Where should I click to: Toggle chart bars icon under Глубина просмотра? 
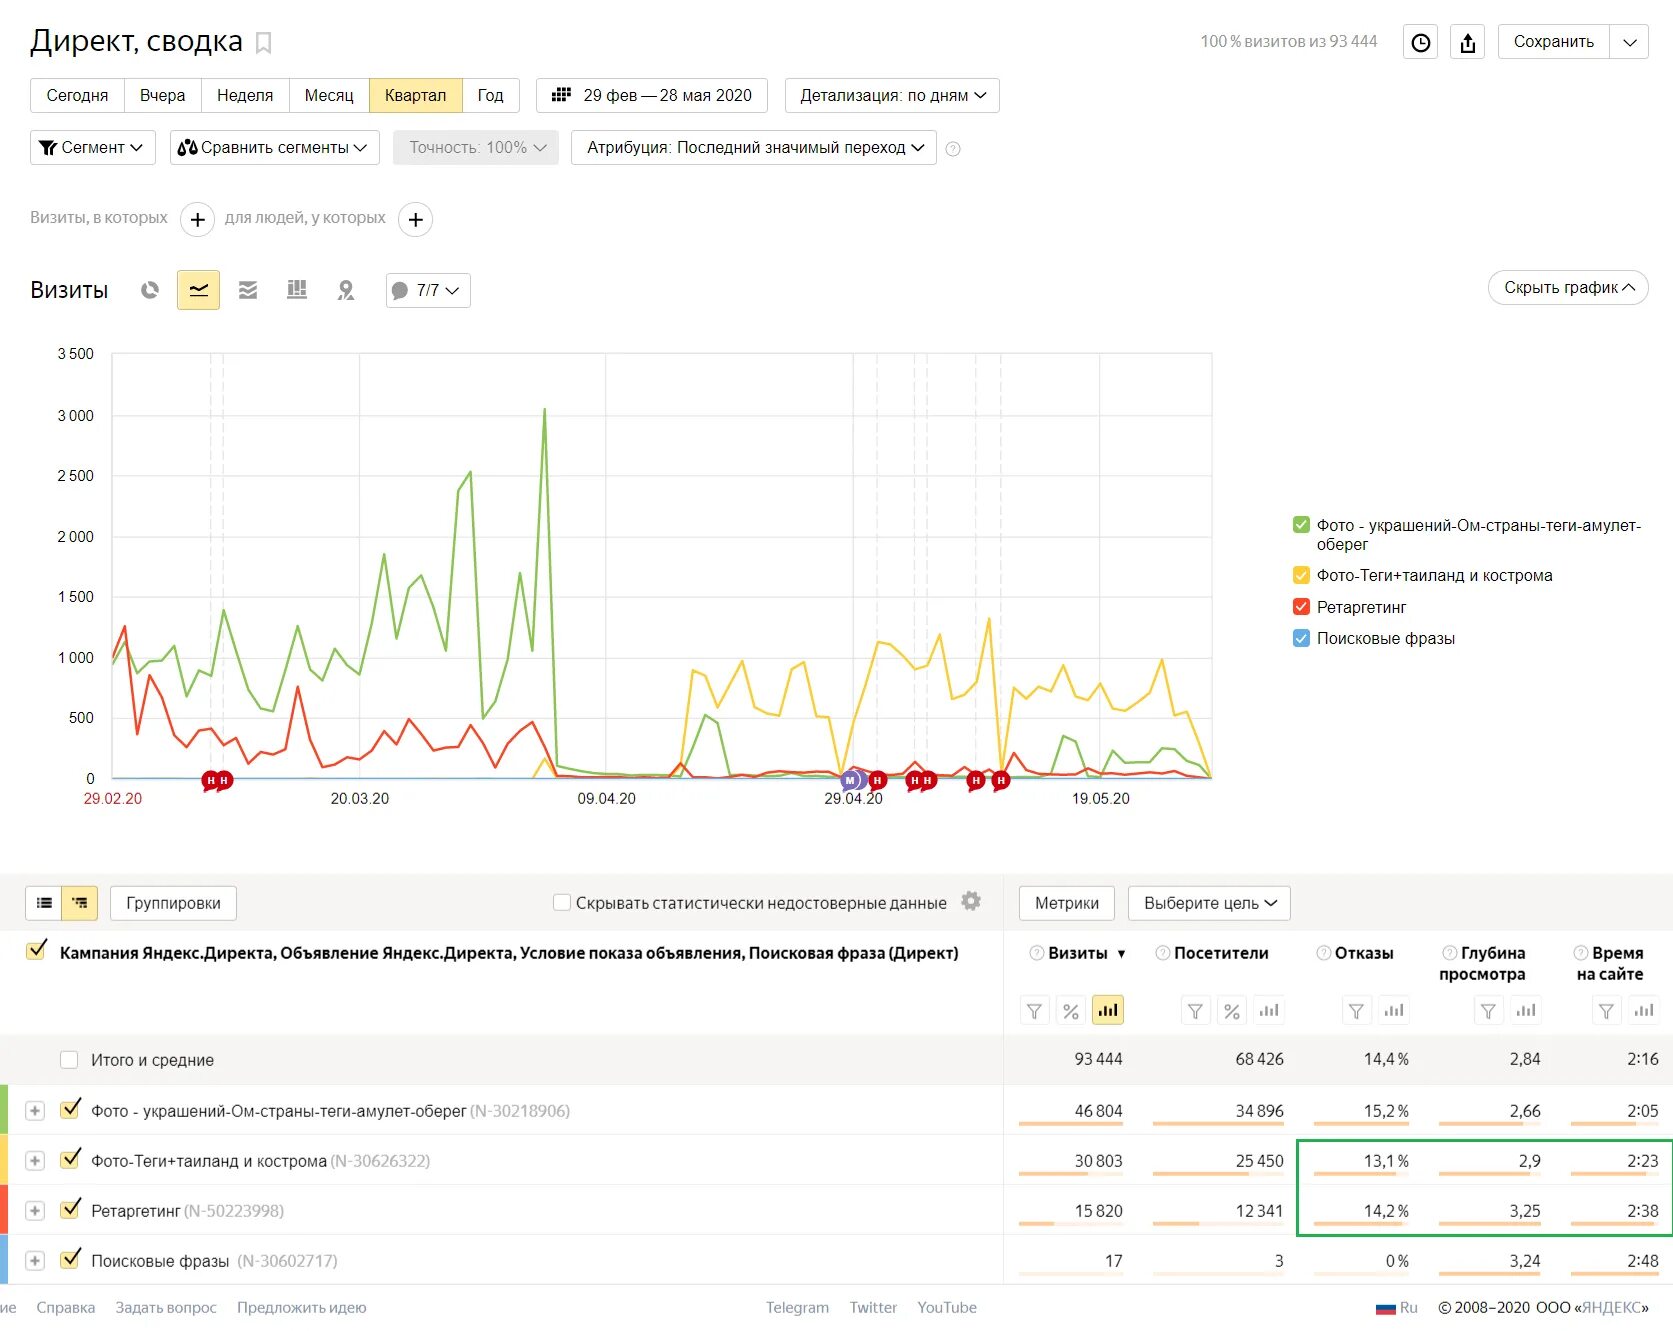1526,1011
